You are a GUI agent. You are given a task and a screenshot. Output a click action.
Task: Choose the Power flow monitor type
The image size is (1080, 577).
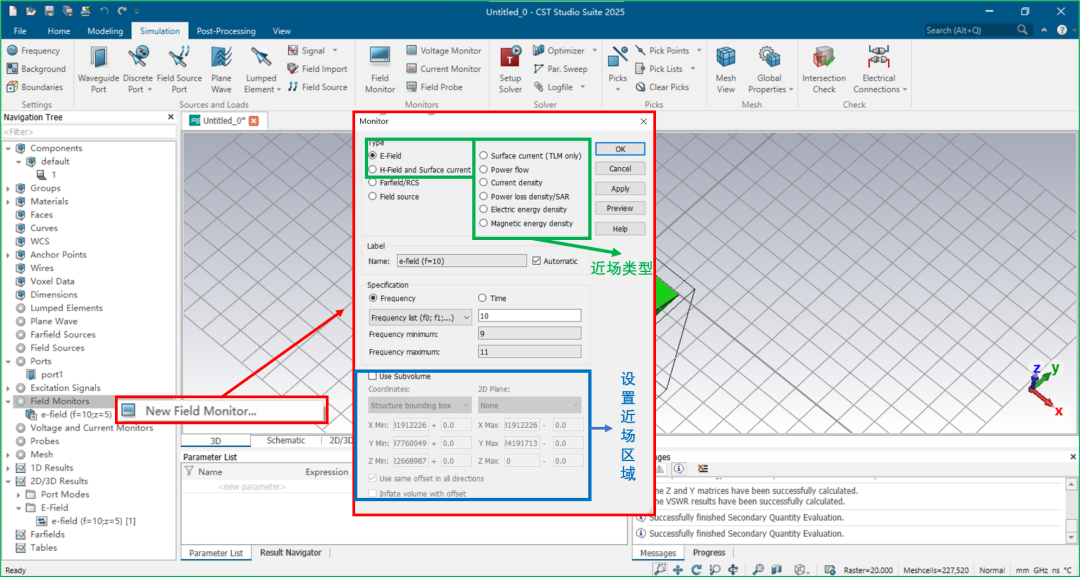pyautogui.click(x=484, y=170)
